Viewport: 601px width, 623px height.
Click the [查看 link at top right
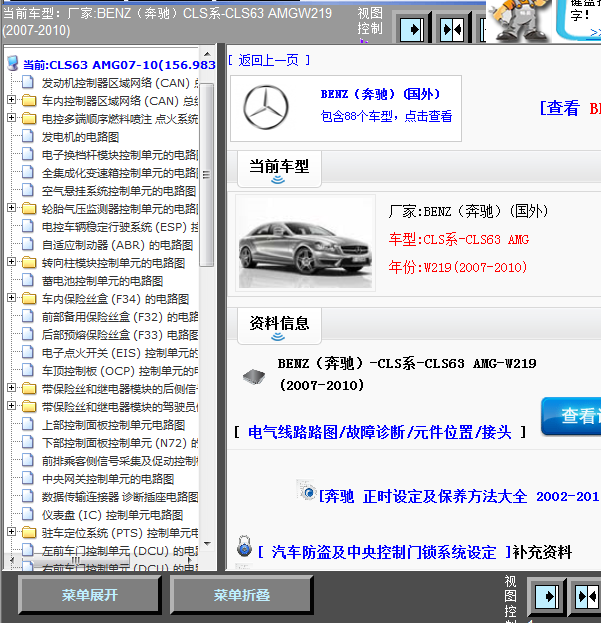(x=559, y=108)
